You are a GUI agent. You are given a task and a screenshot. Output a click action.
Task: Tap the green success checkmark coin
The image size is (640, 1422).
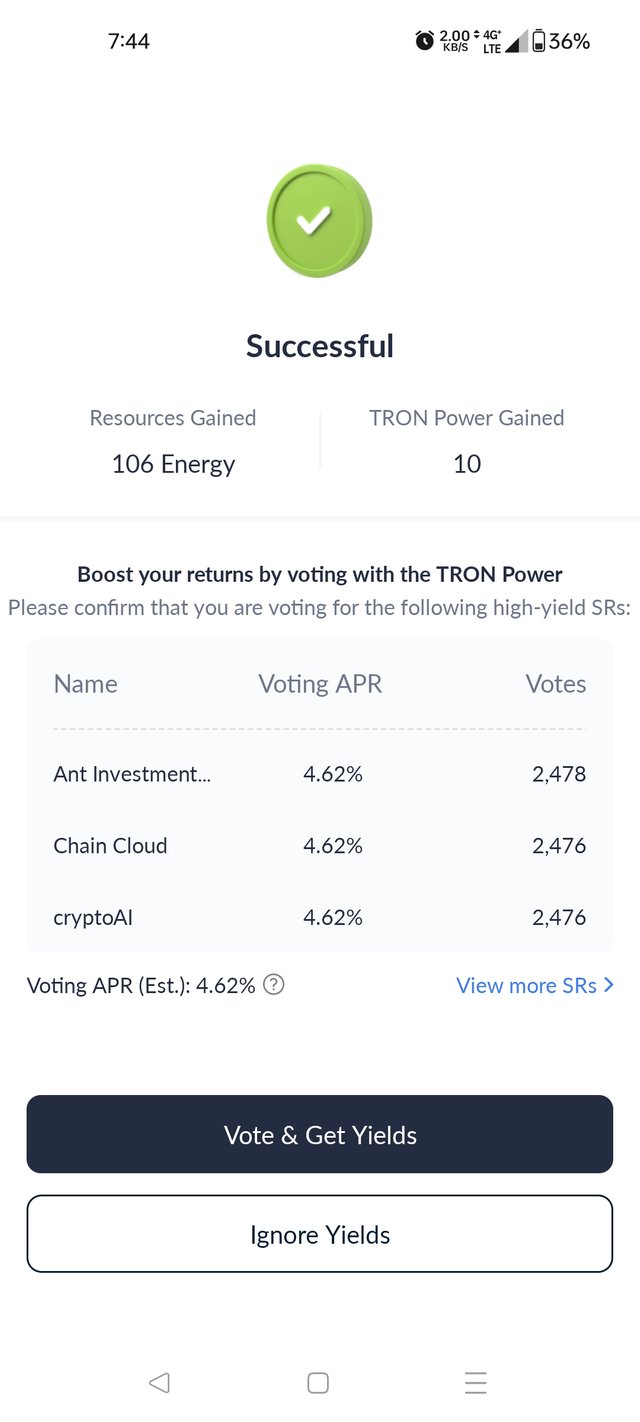pyautogui.click(x=319, y=221)
